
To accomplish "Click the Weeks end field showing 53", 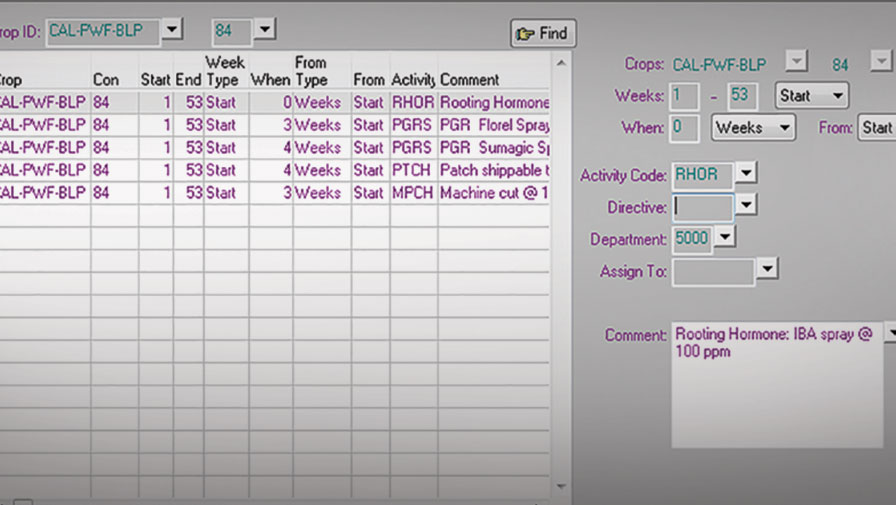I will pos(742,96).
